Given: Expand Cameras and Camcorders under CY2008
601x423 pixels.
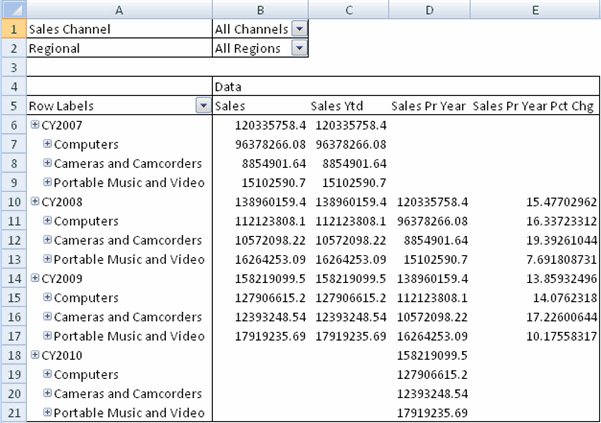Looking at the screenshot, I should pos(47,240).
